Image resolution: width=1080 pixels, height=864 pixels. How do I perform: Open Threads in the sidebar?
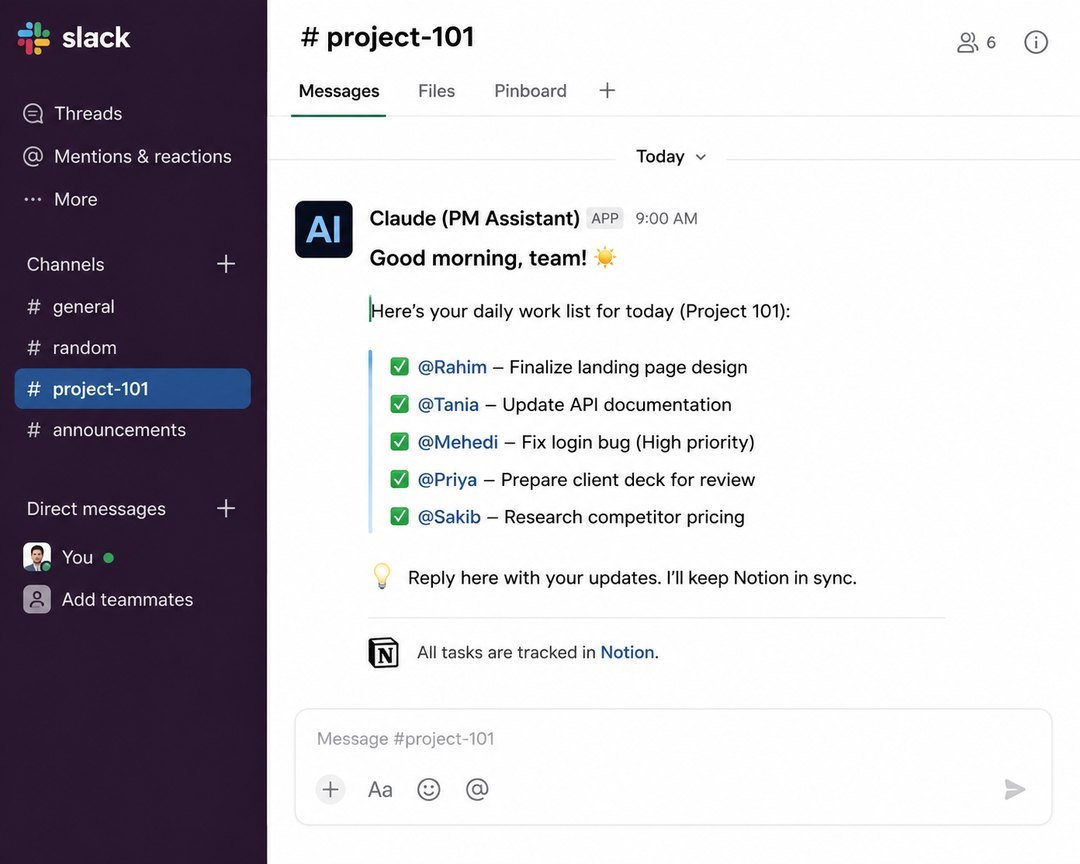(x=73, y=114)
